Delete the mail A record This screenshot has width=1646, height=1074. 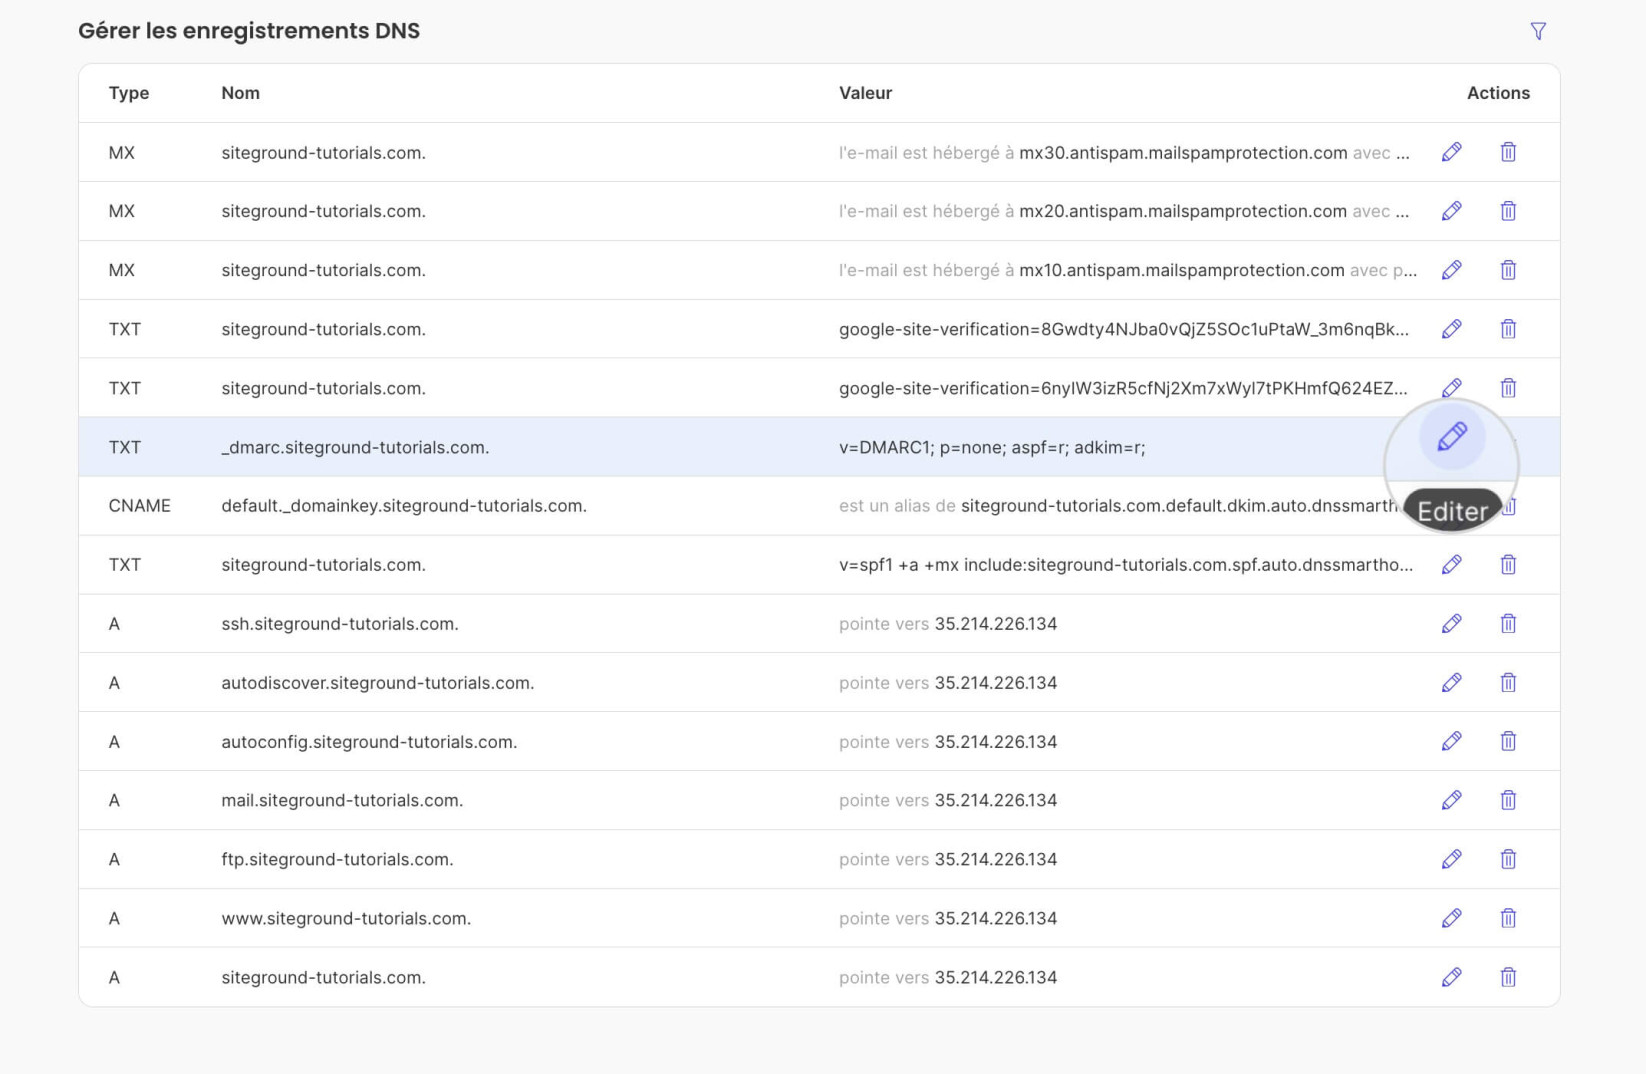tap(1508, 800)
